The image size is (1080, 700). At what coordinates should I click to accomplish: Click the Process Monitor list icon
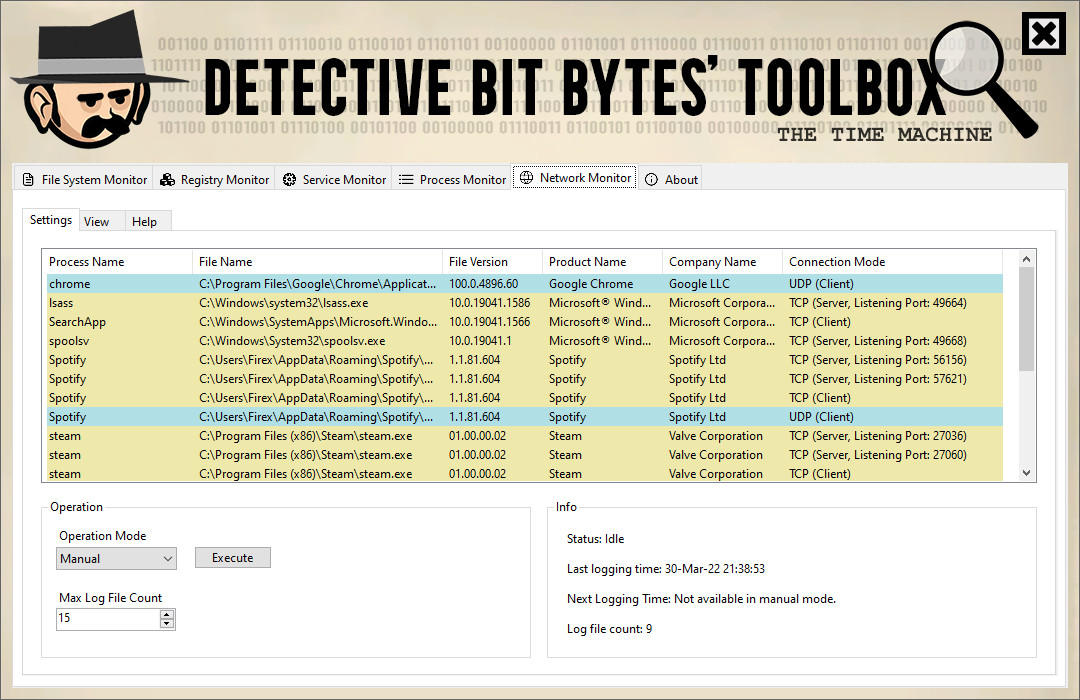(x=407, y=179)
